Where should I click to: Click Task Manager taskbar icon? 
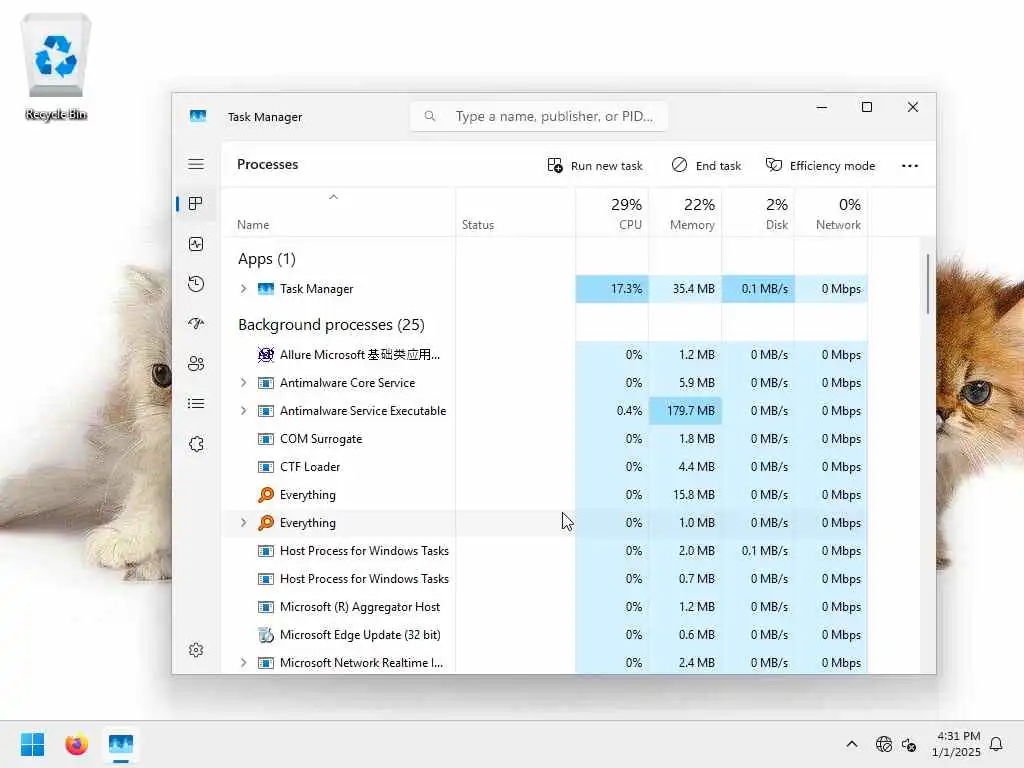tap(121, 744)
